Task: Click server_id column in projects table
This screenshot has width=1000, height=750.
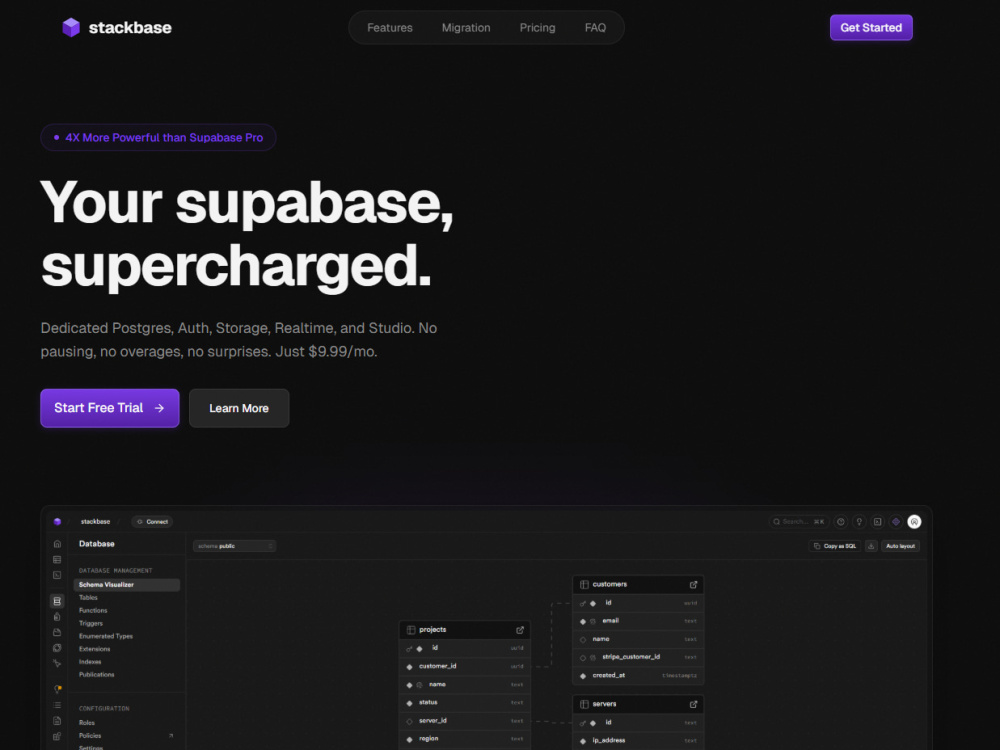Action: pos(465,721)
